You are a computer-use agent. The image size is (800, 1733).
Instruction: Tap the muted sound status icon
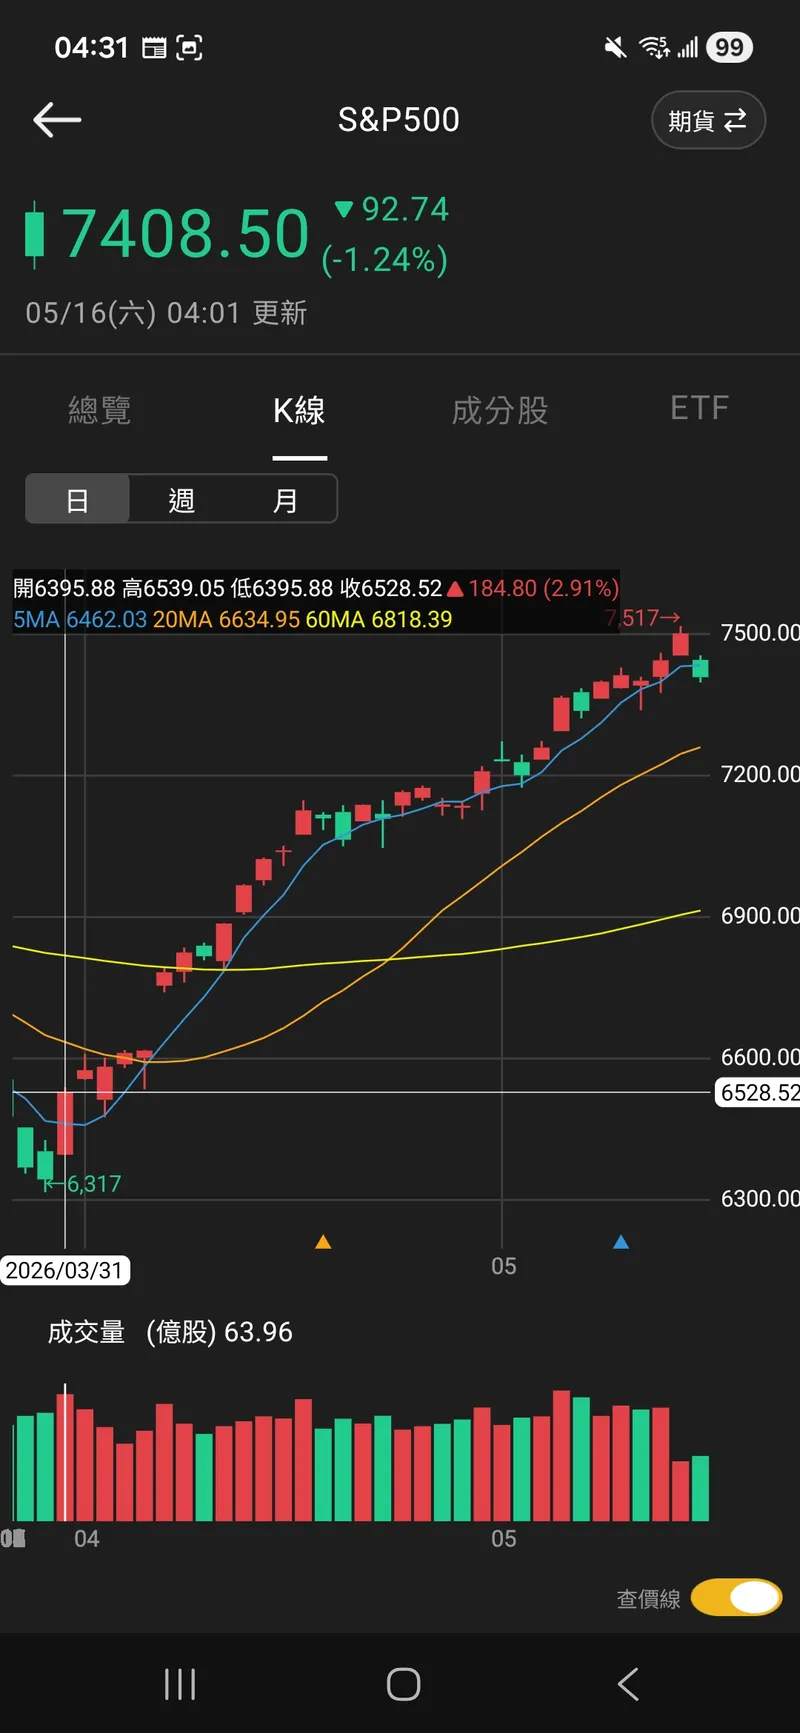pyautogui.click(x=616, y=47)
